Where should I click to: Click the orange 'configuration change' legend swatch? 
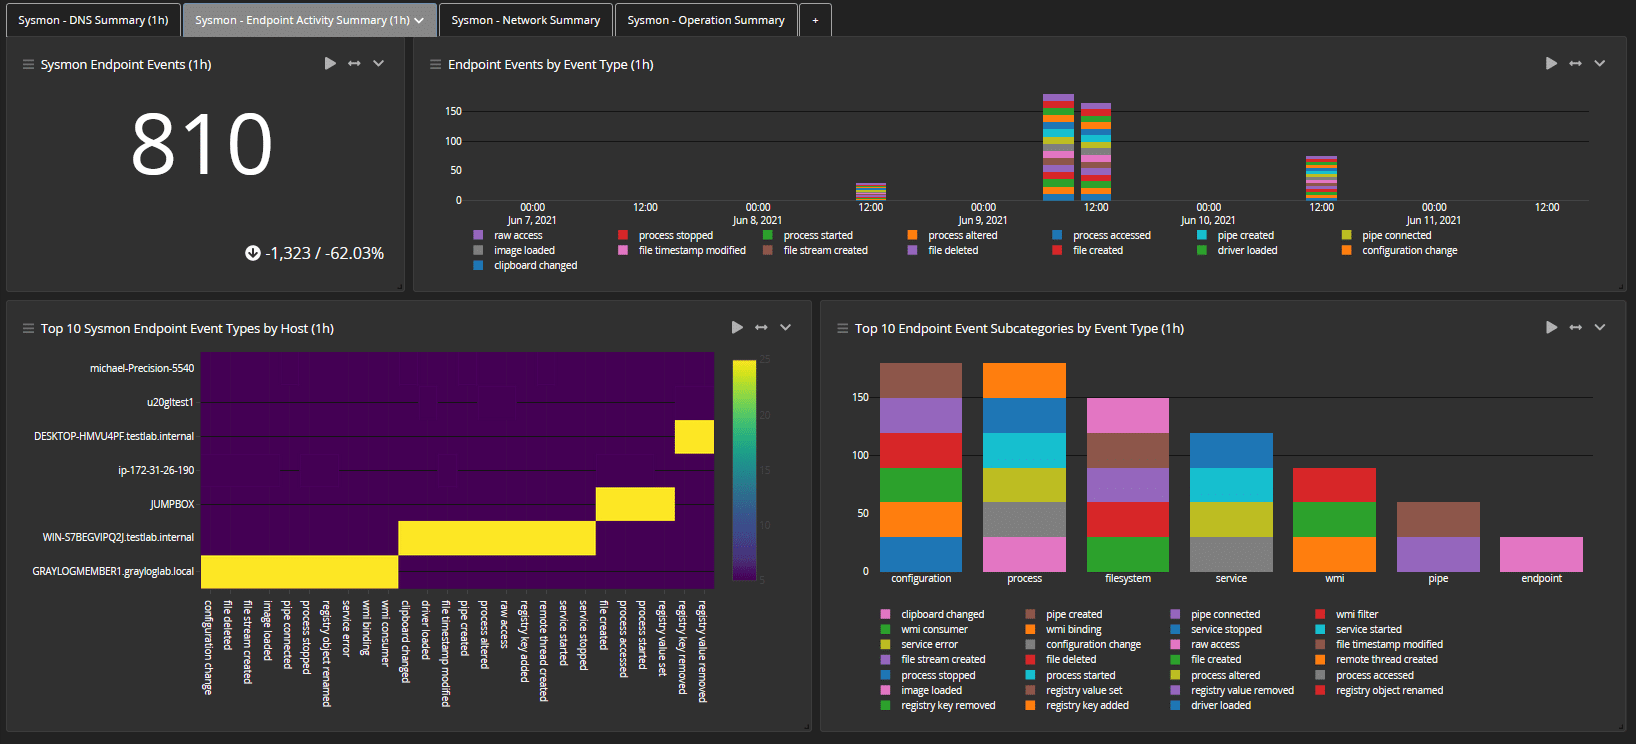click(x=1347, y=251)
